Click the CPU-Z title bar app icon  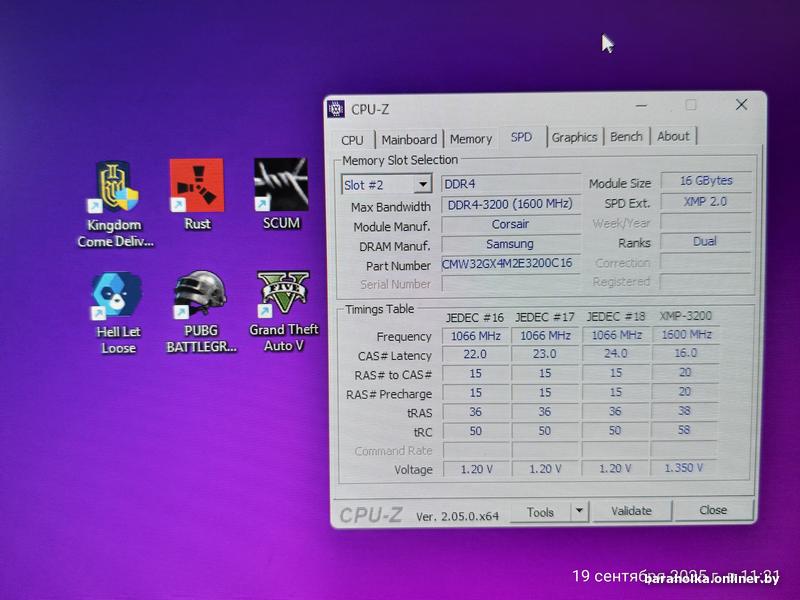click(338, 109)
